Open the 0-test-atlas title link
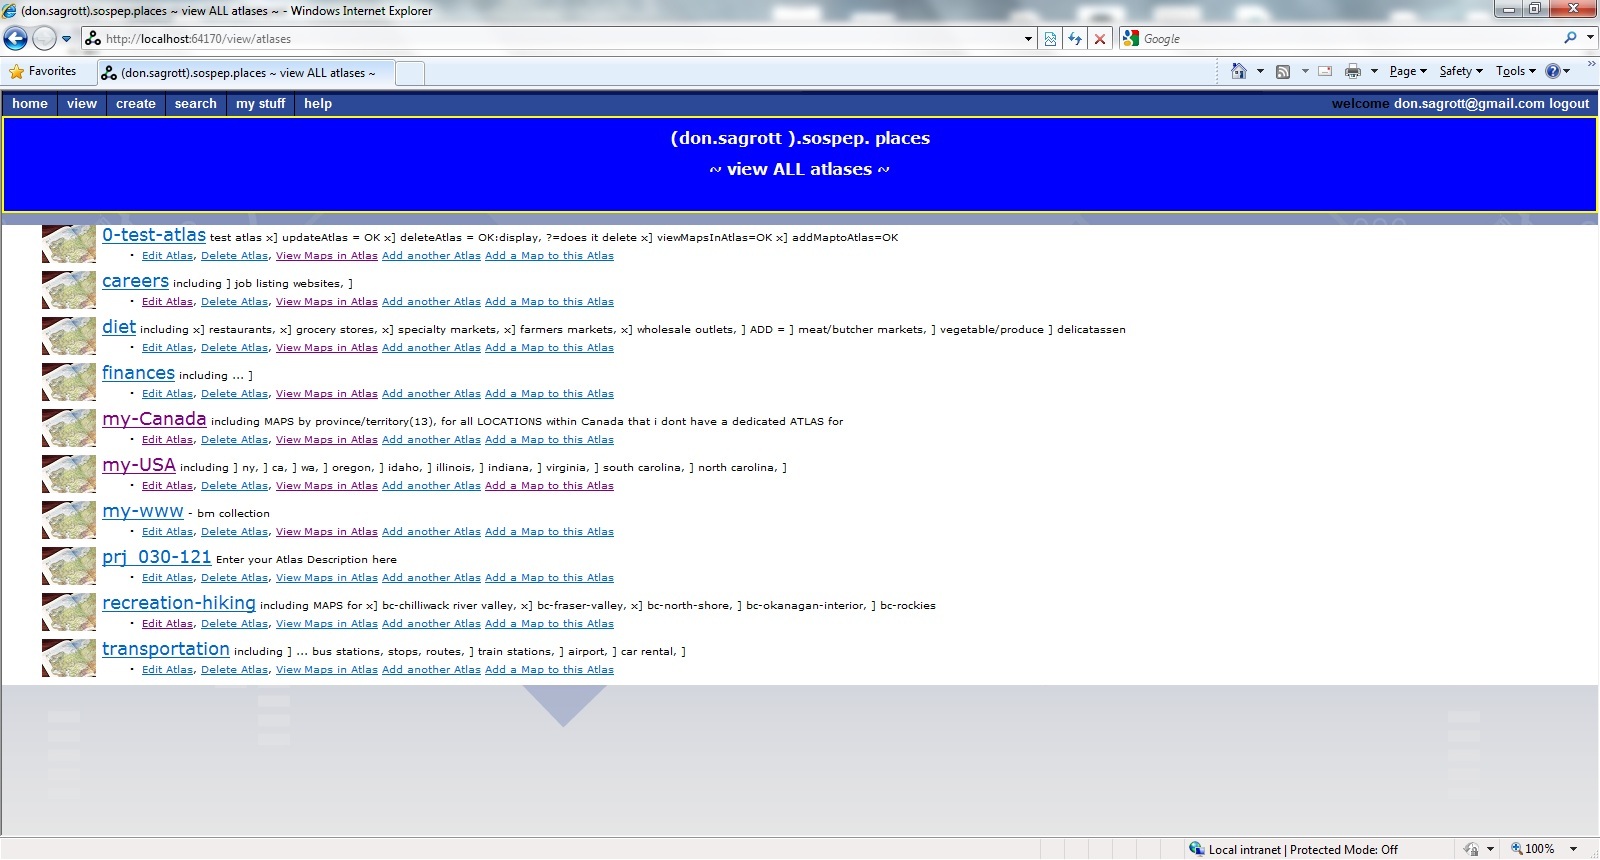The height and width of the screenshot is (860, 1600). (x=154, y=235)
